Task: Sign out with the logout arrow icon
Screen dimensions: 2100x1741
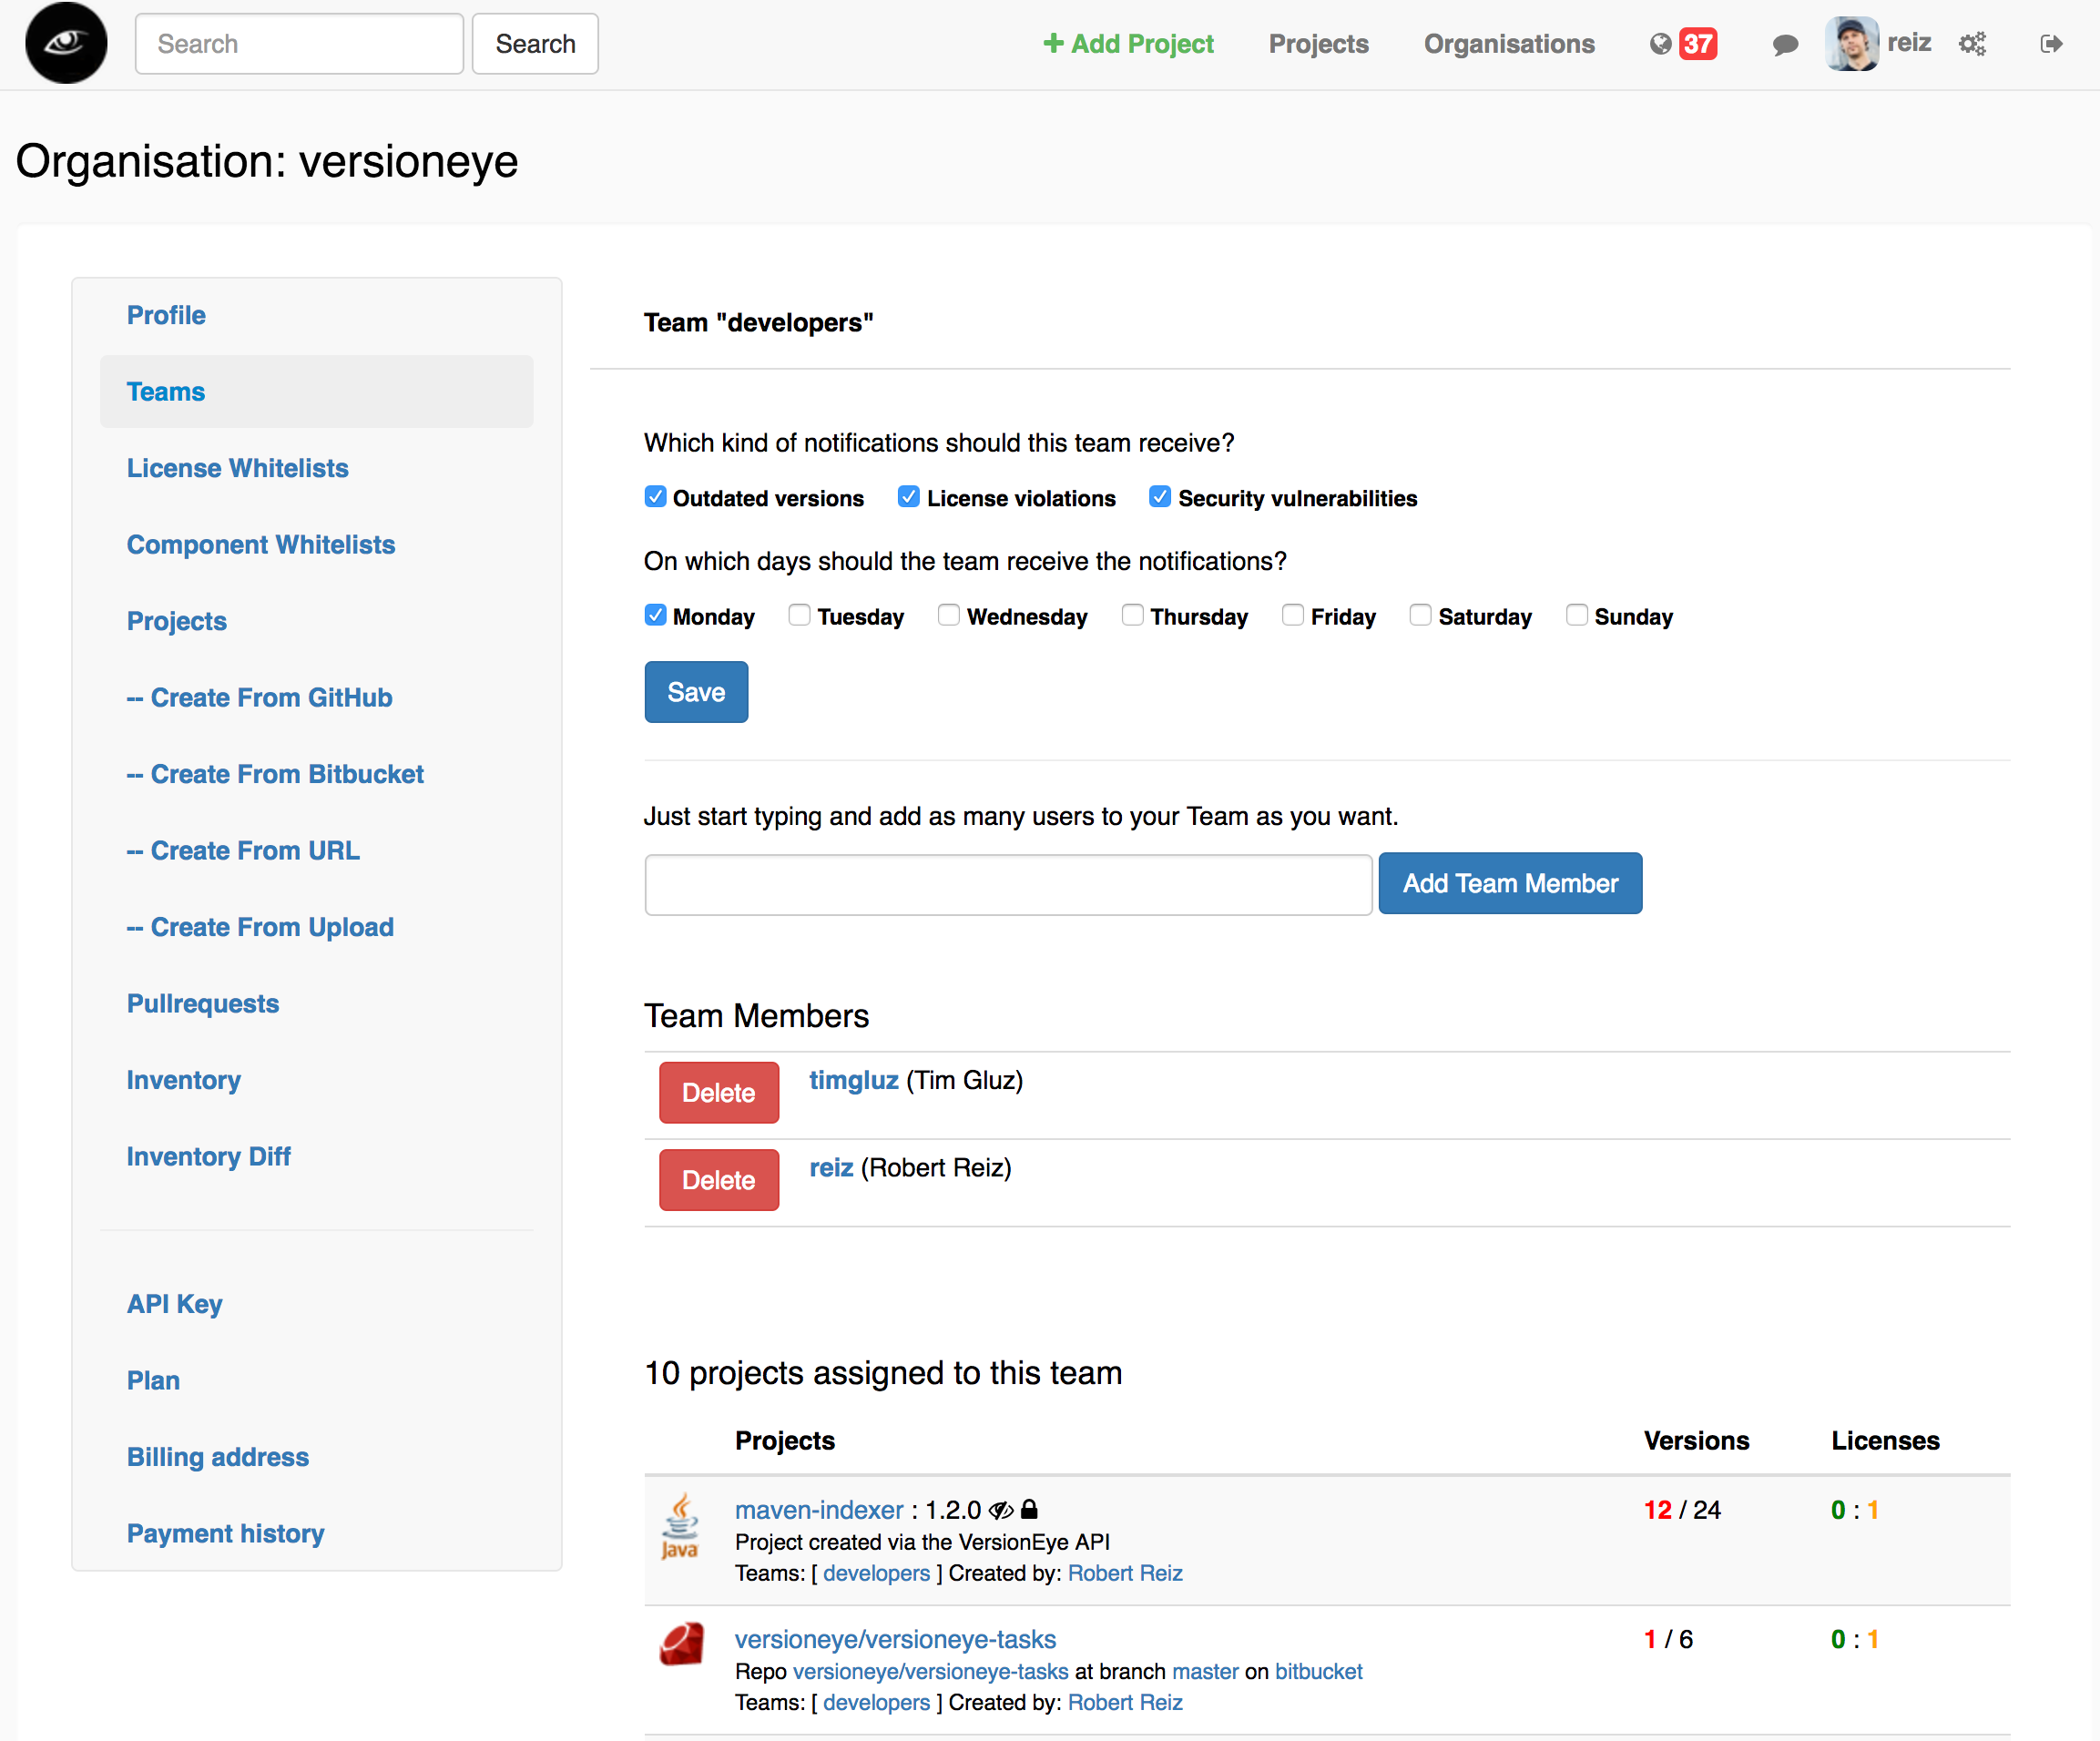Action: [x=2051, y=44]
